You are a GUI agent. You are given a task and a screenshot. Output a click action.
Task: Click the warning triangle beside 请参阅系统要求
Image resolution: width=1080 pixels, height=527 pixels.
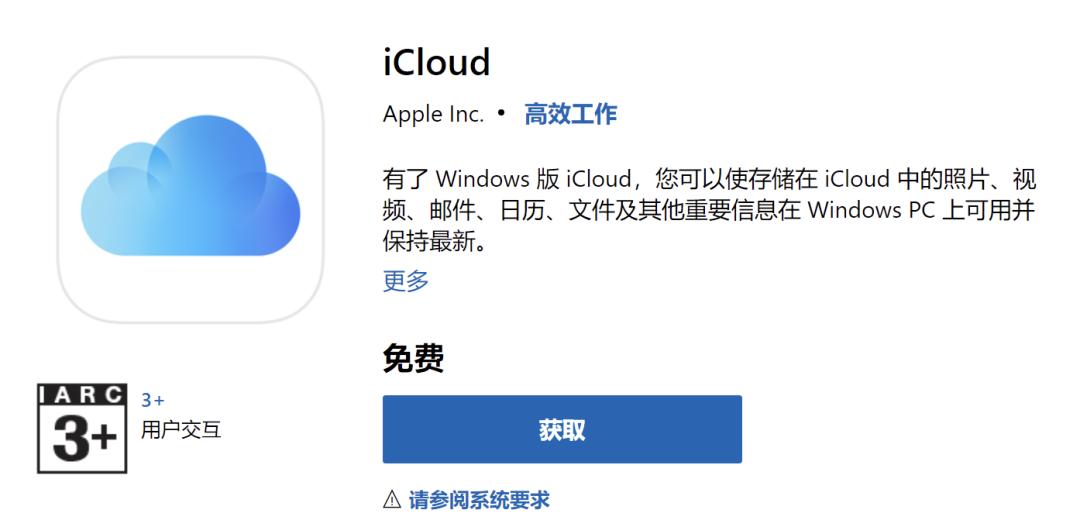coord(392,500)
